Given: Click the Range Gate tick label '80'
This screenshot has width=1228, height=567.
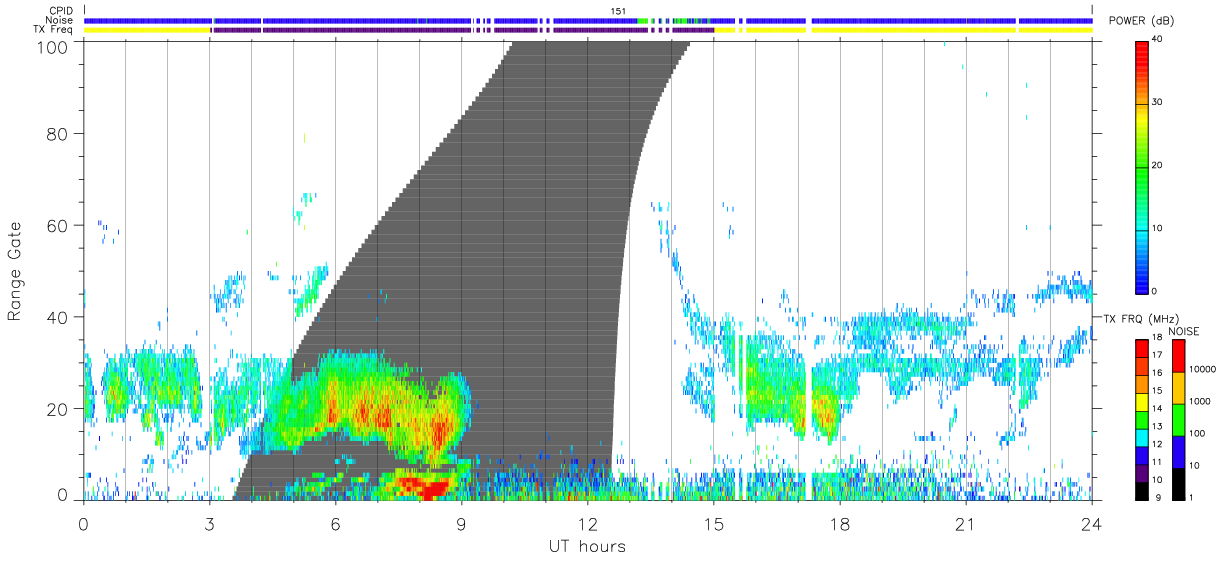Looking at the screenshot, I should coord(58,133).
